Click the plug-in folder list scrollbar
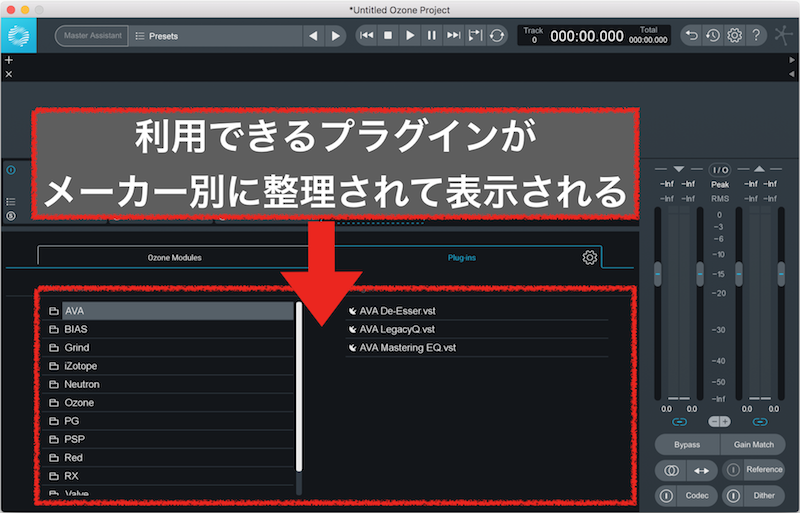Viewport: 800px width, 513px height. (299, 386)
